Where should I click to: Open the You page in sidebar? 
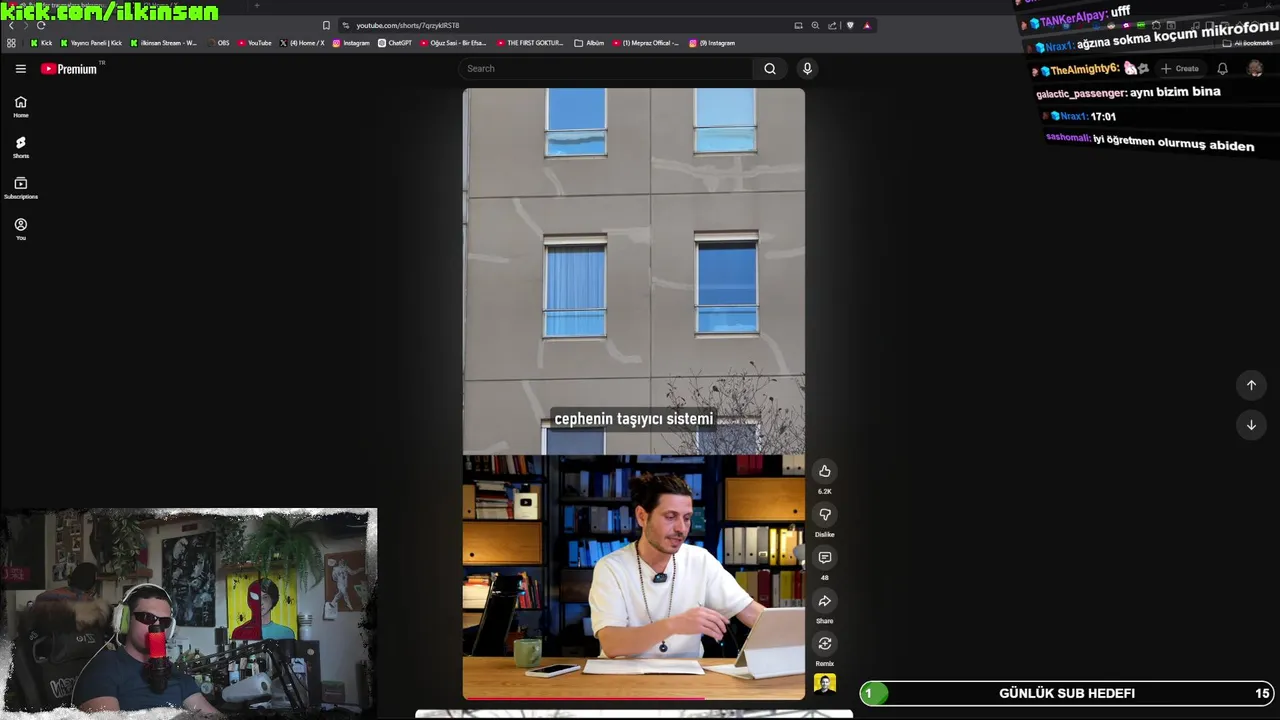coord(21,229)
